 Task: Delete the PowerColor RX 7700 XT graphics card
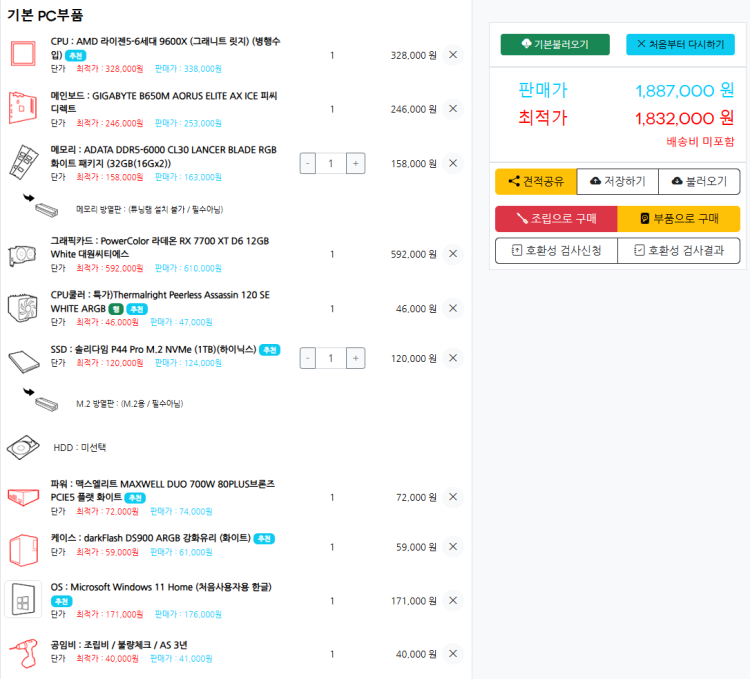coord(453,254)
